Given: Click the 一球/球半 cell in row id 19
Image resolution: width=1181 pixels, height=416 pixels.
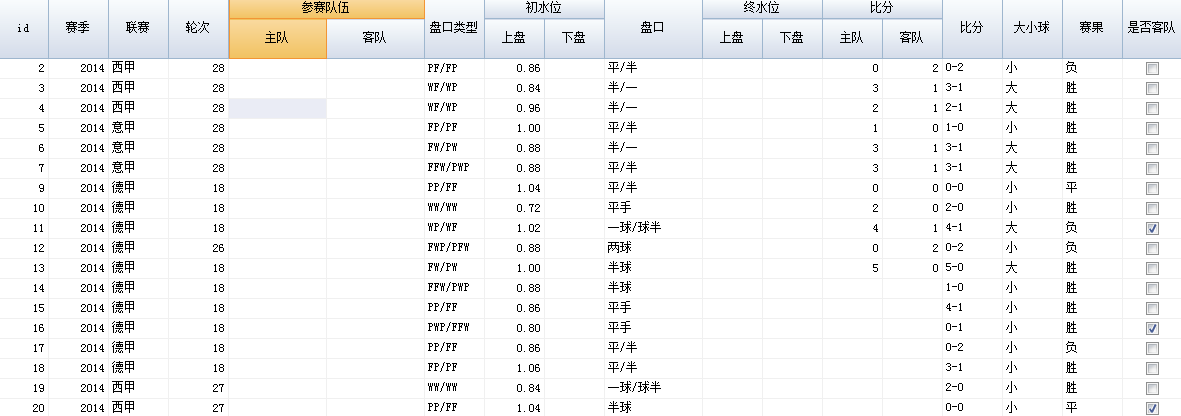Looking at the screenshot, I should coord(653,388).
